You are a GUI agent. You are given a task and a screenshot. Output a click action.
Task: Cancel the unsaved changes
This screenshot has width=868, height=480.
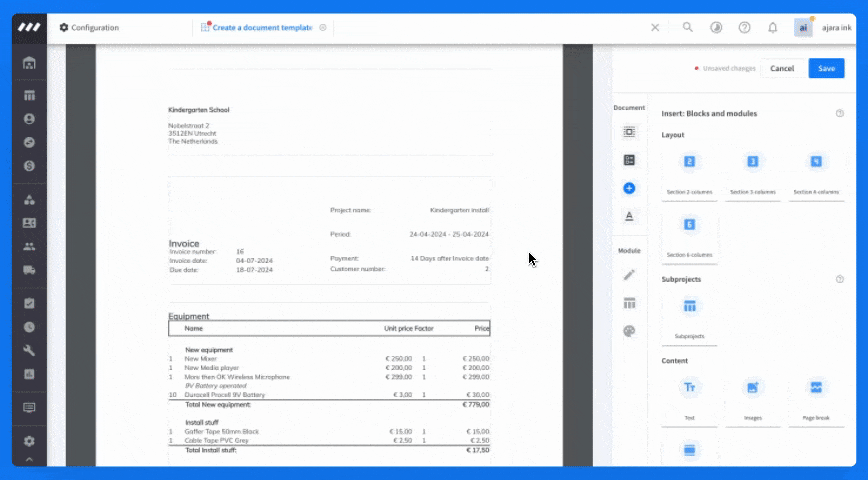[x=782, y=68]
